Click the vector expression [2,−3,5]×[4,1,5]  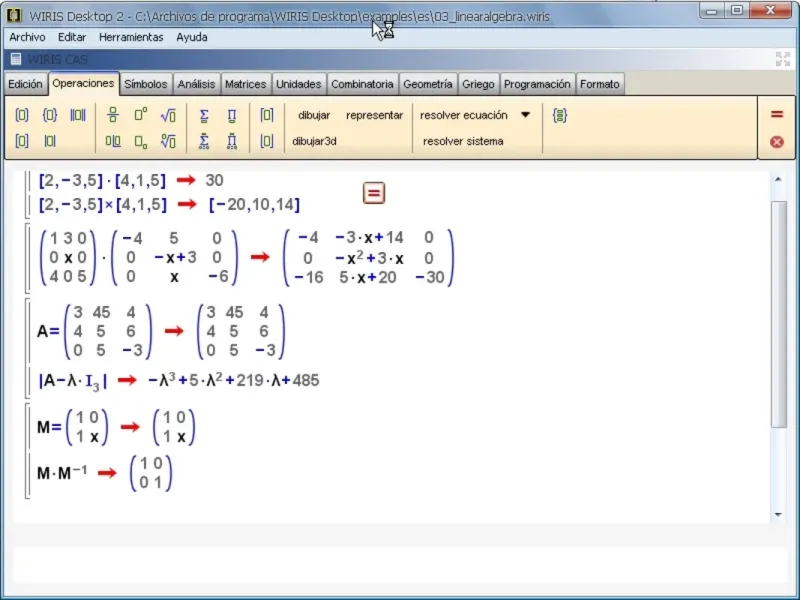click(103, 205)
